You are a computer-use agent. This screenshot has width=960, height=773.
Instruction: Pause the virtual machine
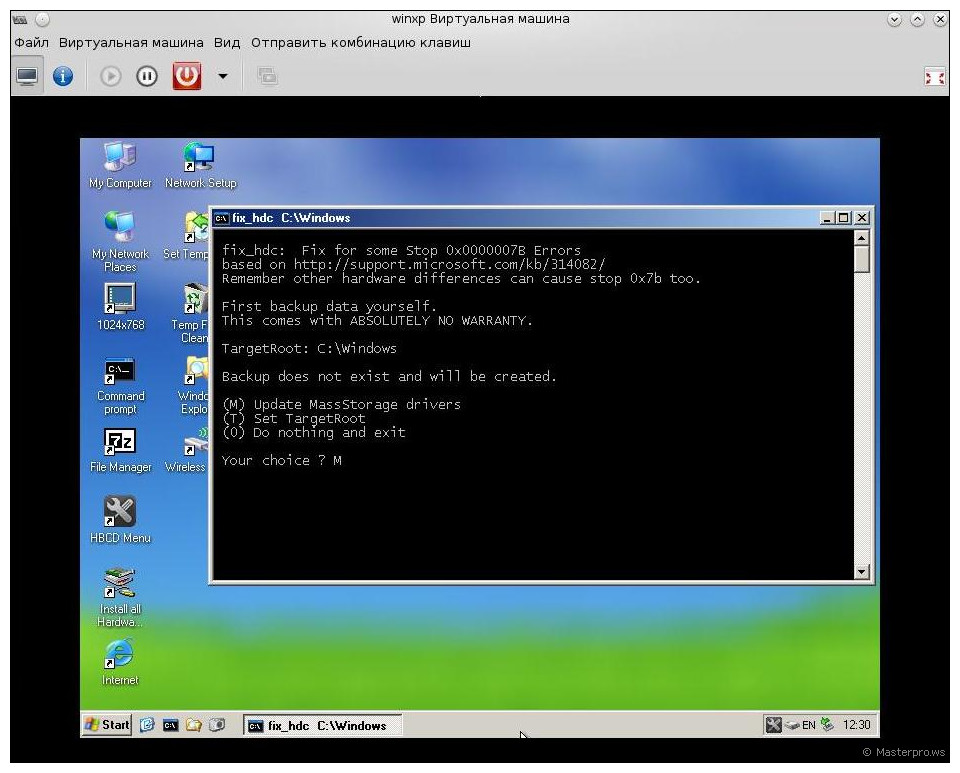[147, 76]
